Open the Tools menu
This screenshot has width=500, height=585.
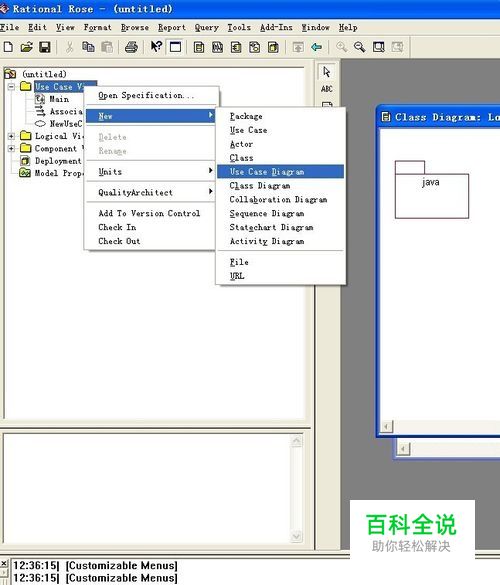(239, 28)
